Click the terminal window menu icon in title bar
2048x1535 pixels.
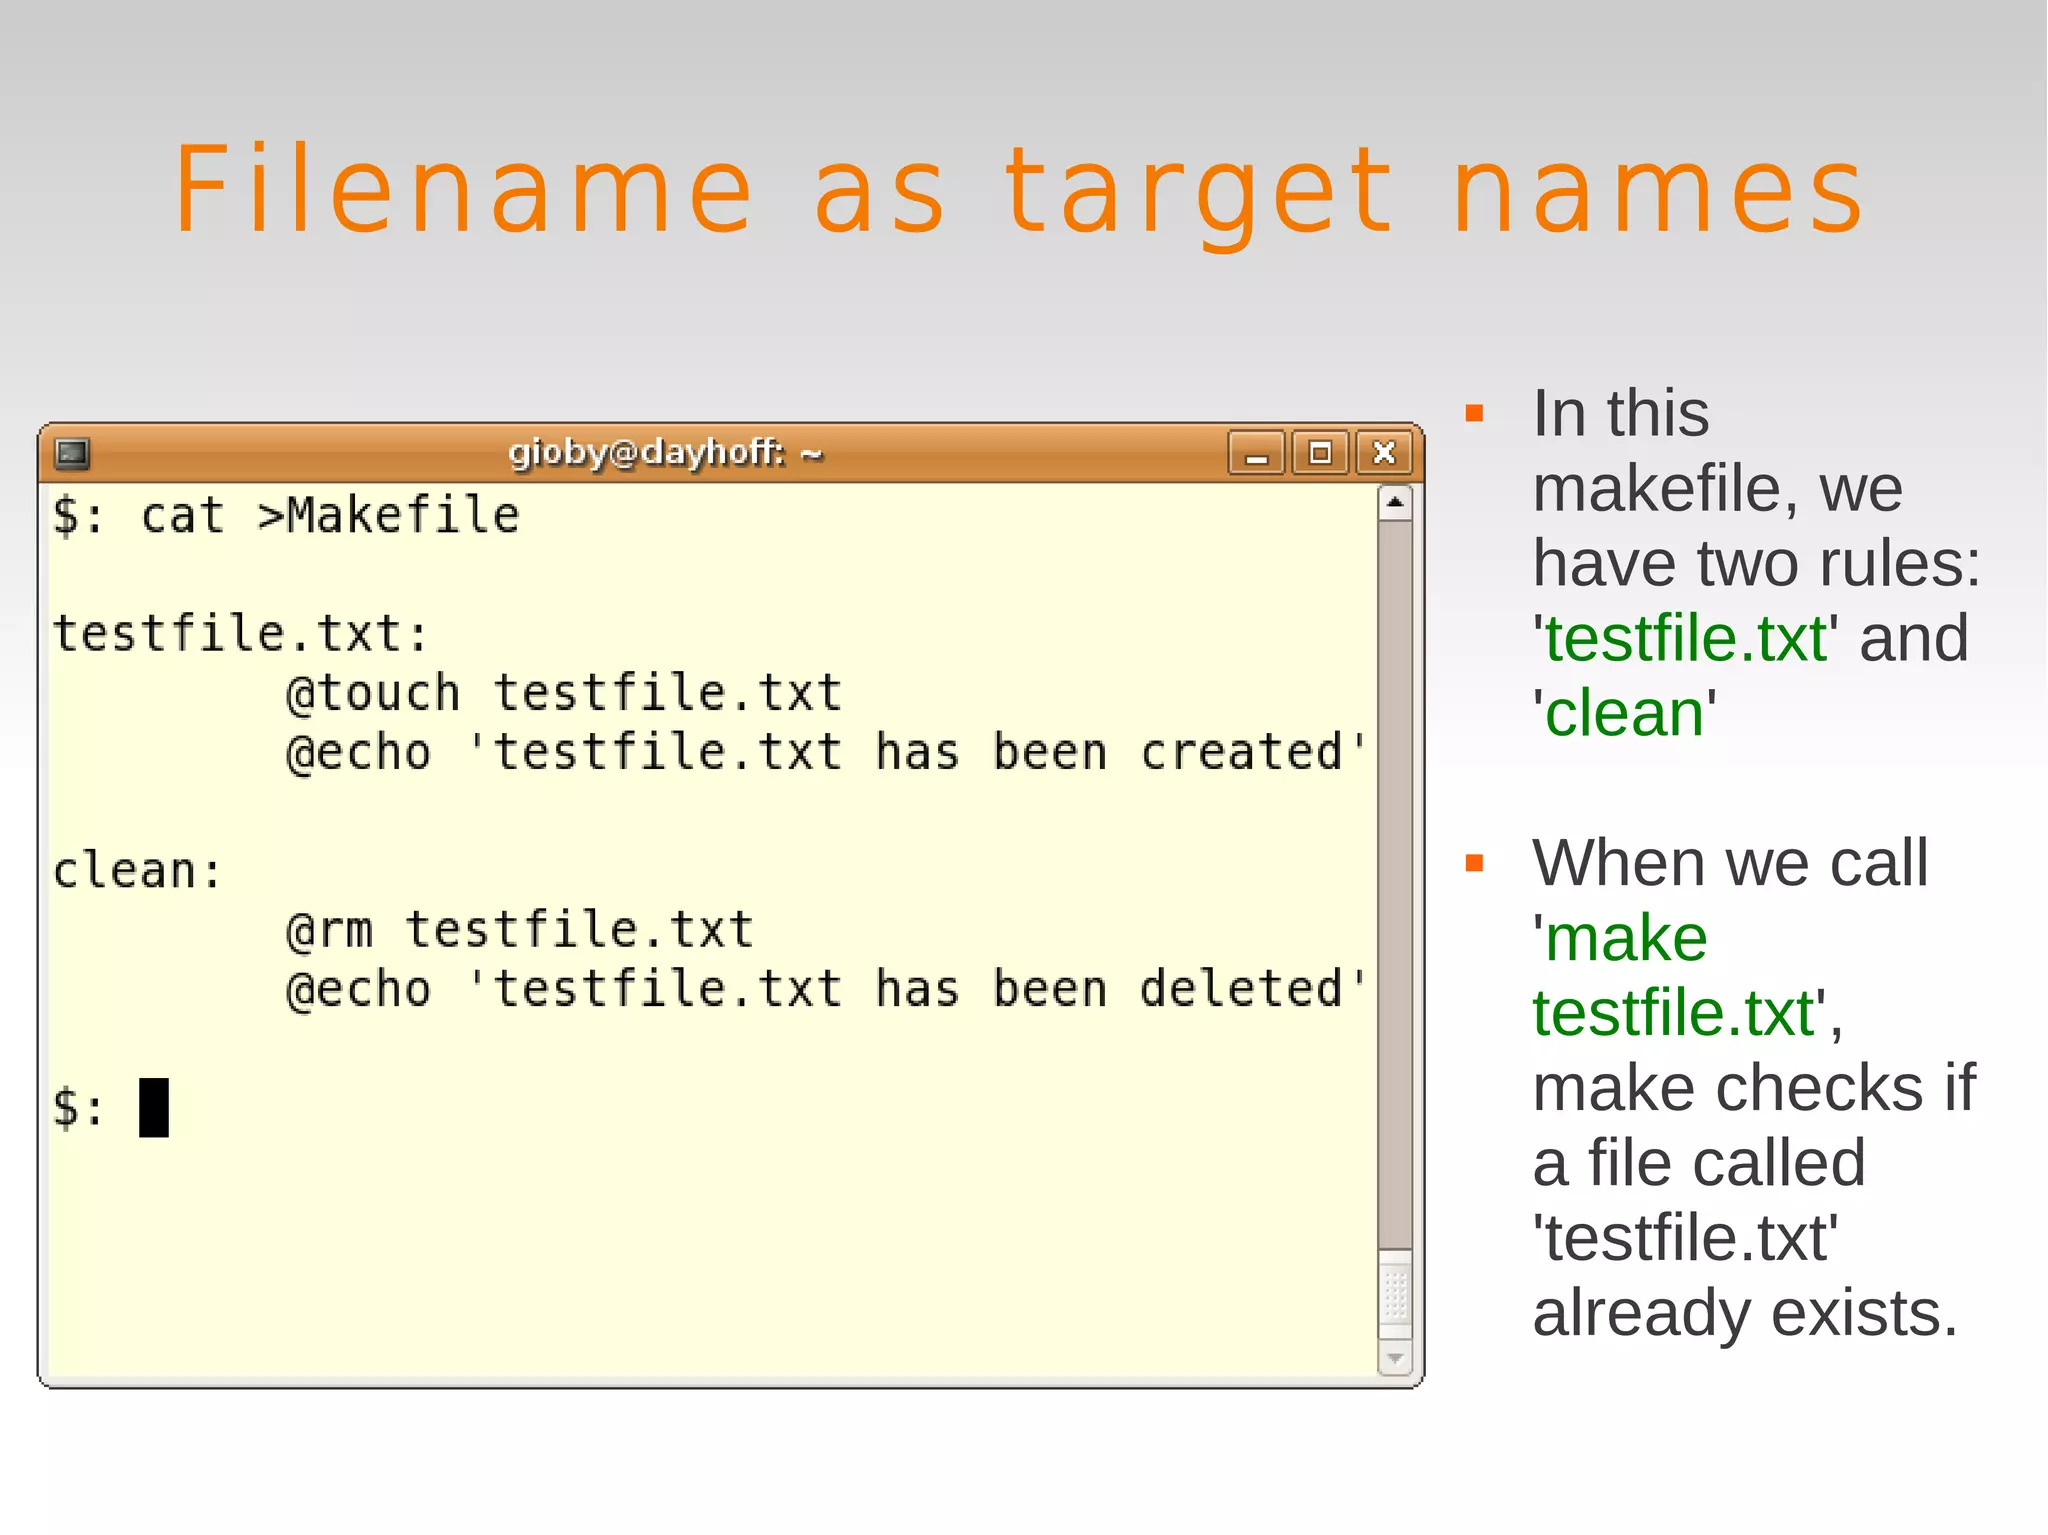[x=72, y=454]
